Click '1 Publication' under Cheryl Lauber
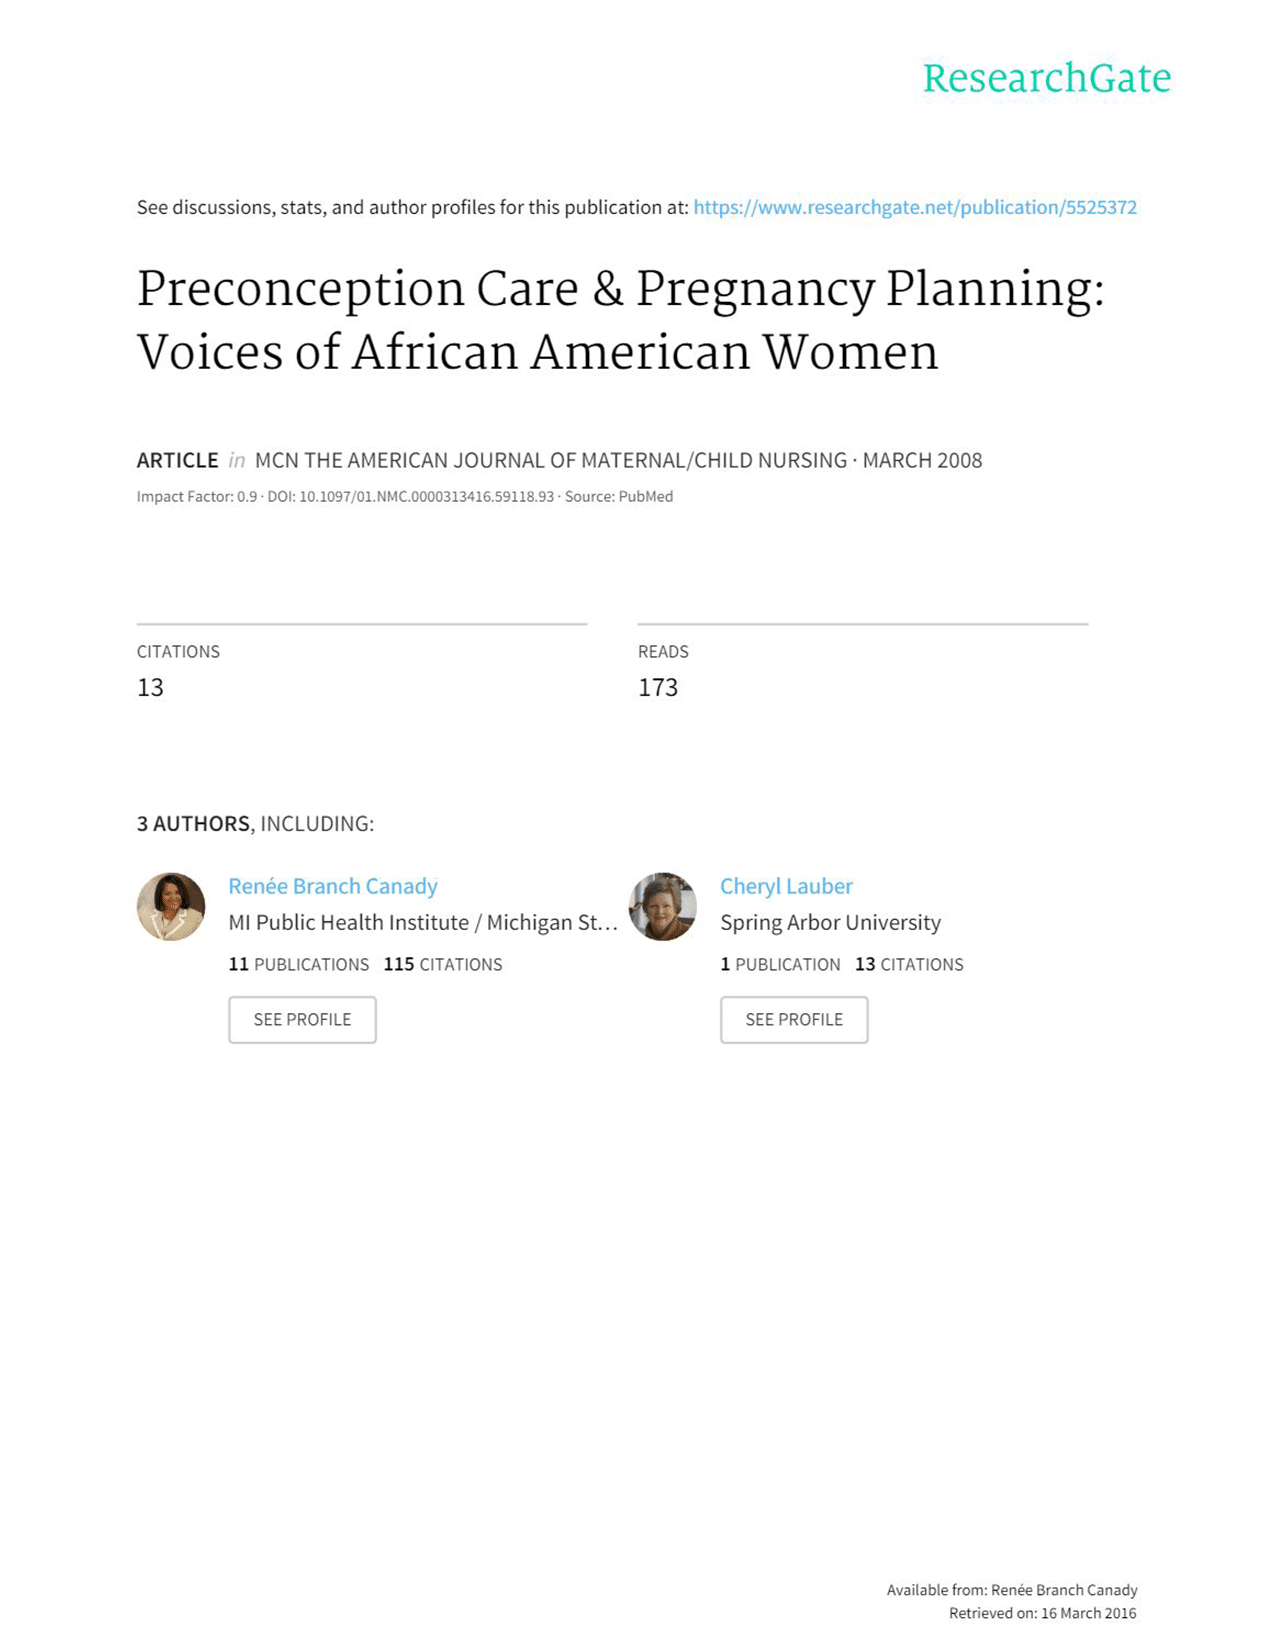The image size is (1275, 1650). (780, 965)
